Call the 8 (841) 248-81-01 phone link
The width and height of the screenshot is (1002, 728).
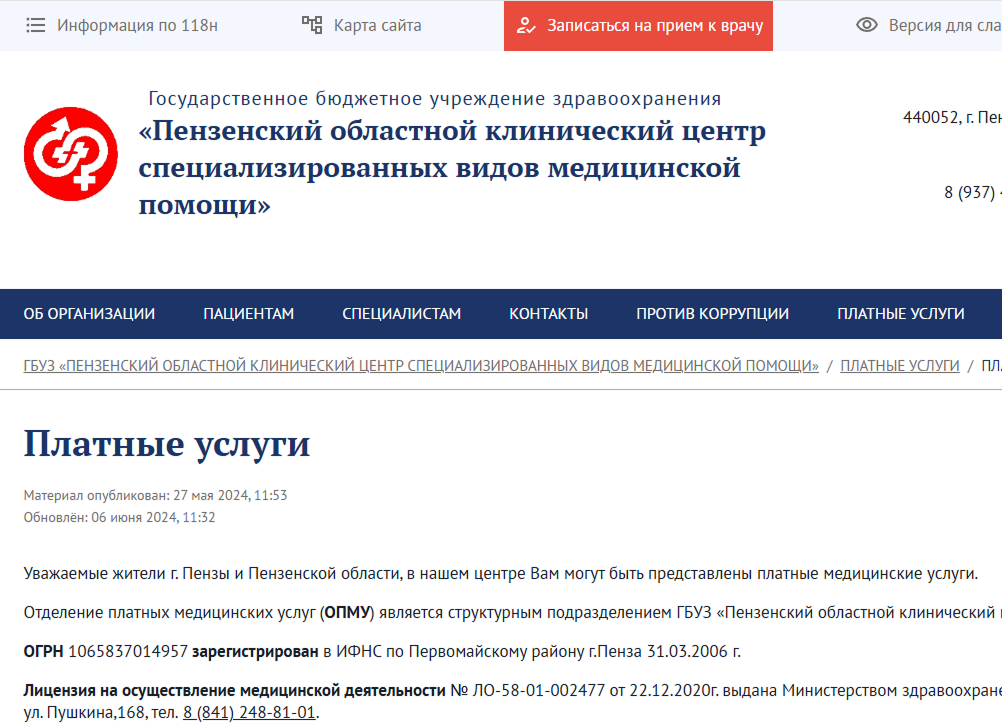click(249, 713)
